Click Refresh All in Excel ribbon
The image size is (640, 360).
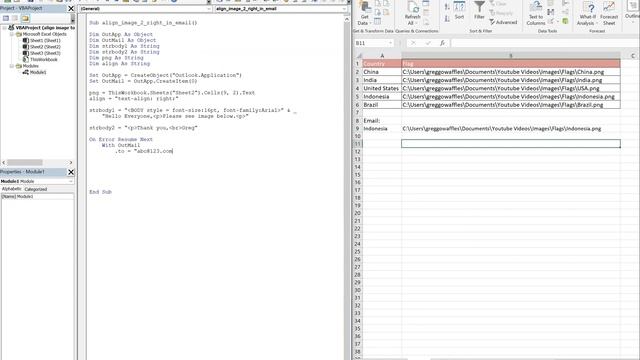[x=412, y=13]
